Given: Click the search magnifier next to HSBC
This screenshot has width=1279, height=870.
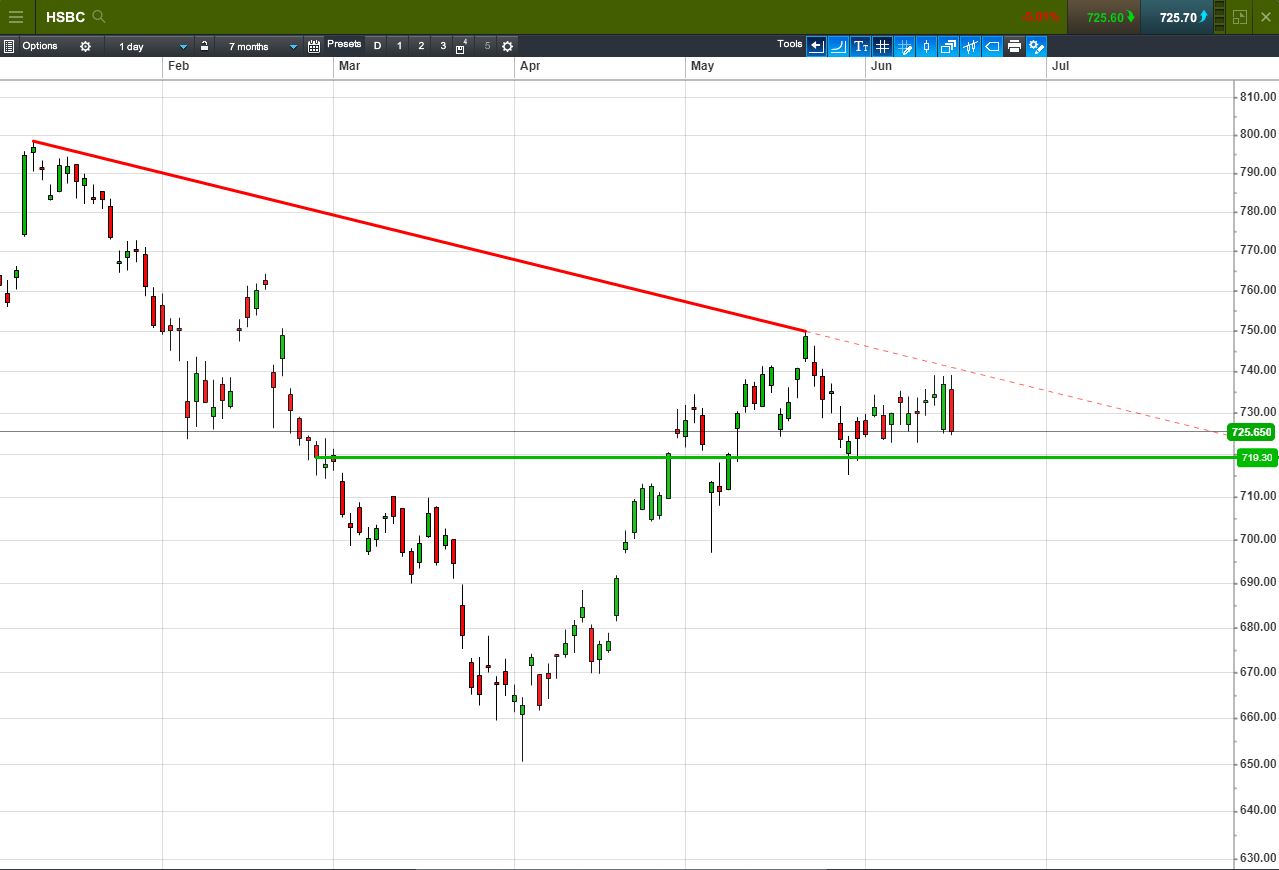Looking at the screenshot, I should click(98, 17).
